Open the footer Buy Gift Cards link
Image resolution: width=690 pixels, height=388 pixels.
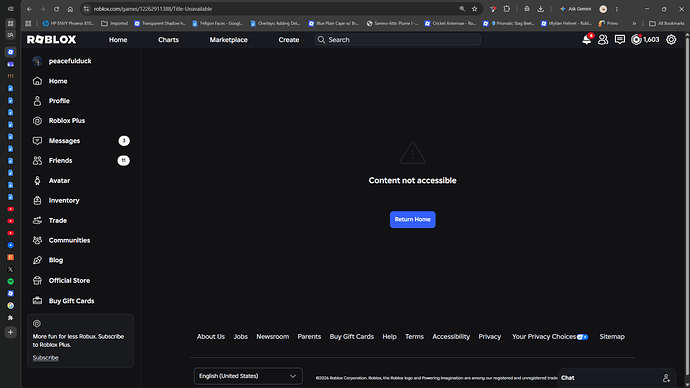tap(352, 337)
